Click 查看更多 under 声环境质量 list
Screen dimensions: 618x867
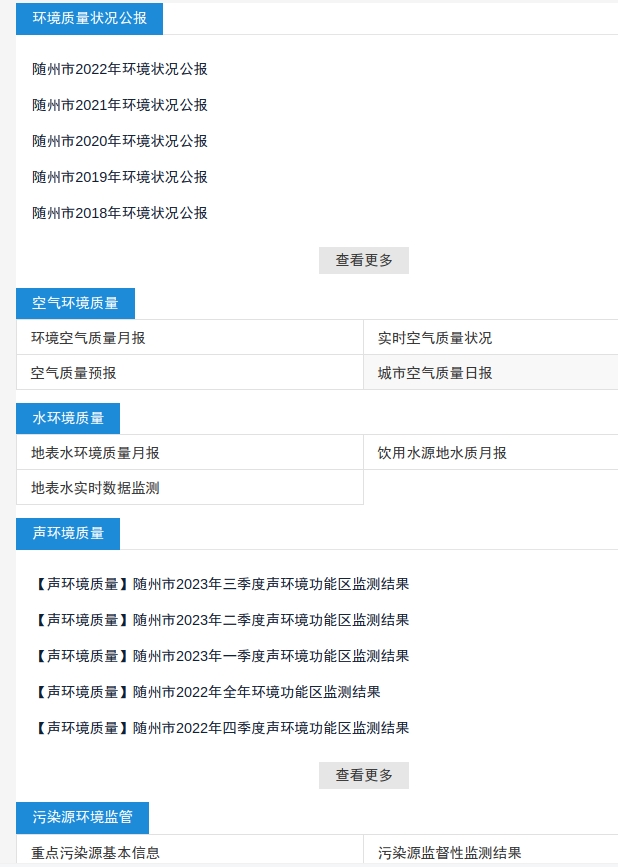tap(364, 775)
